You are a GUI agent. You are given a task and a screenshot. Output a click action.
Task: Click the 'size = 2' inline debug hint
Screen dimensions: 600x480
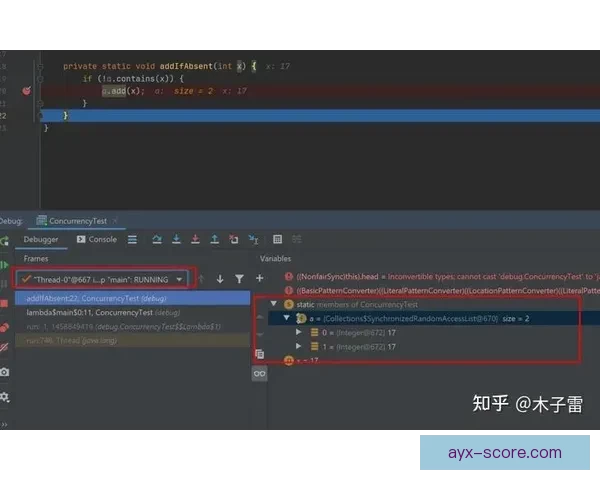193,91
